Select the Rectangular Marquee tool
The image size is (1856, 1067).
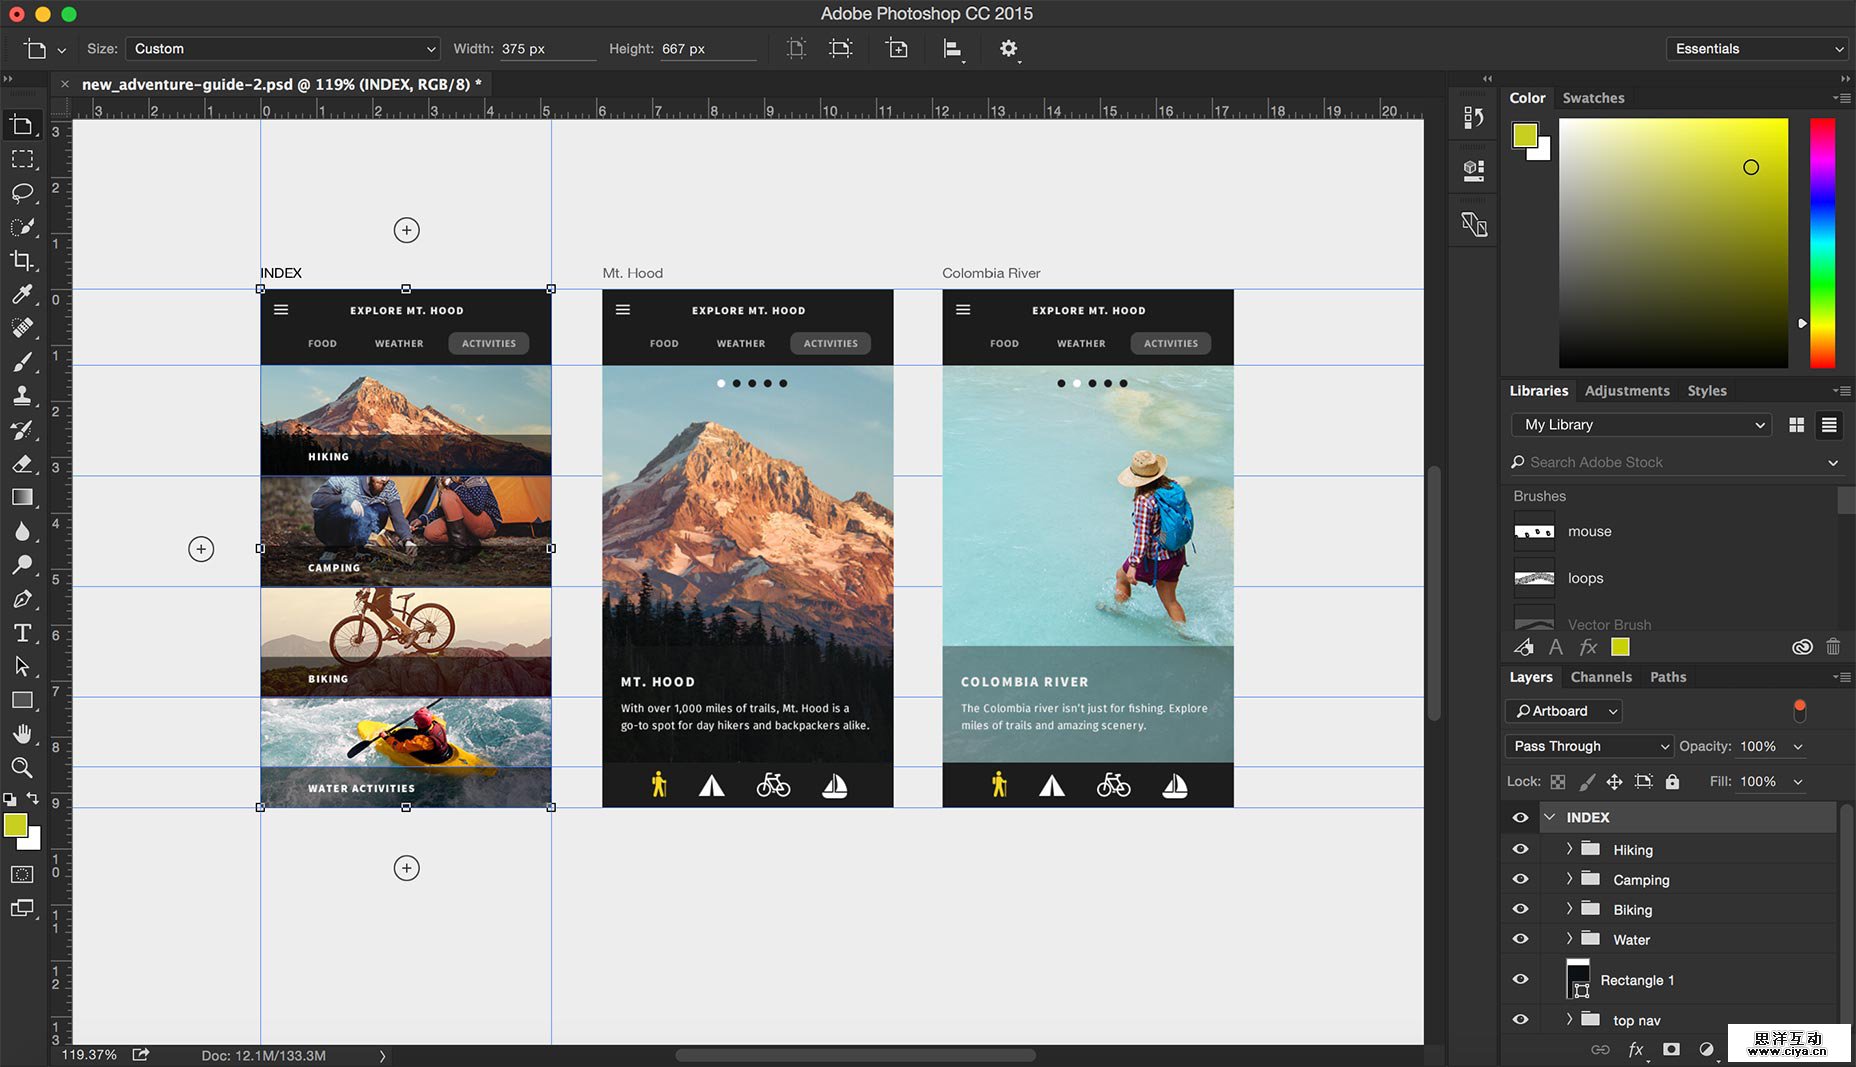[x=23, y=158]
